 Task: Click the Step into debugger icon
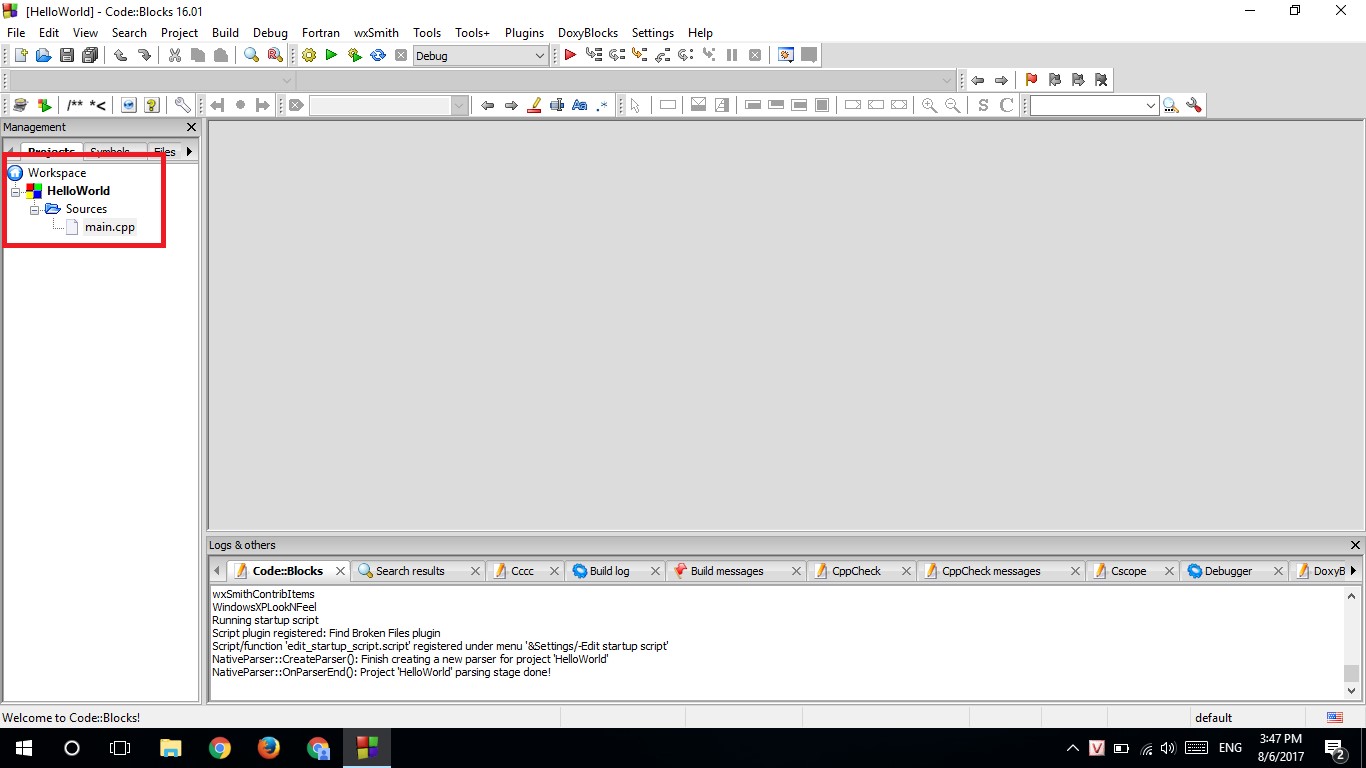[x=640, y=56]
